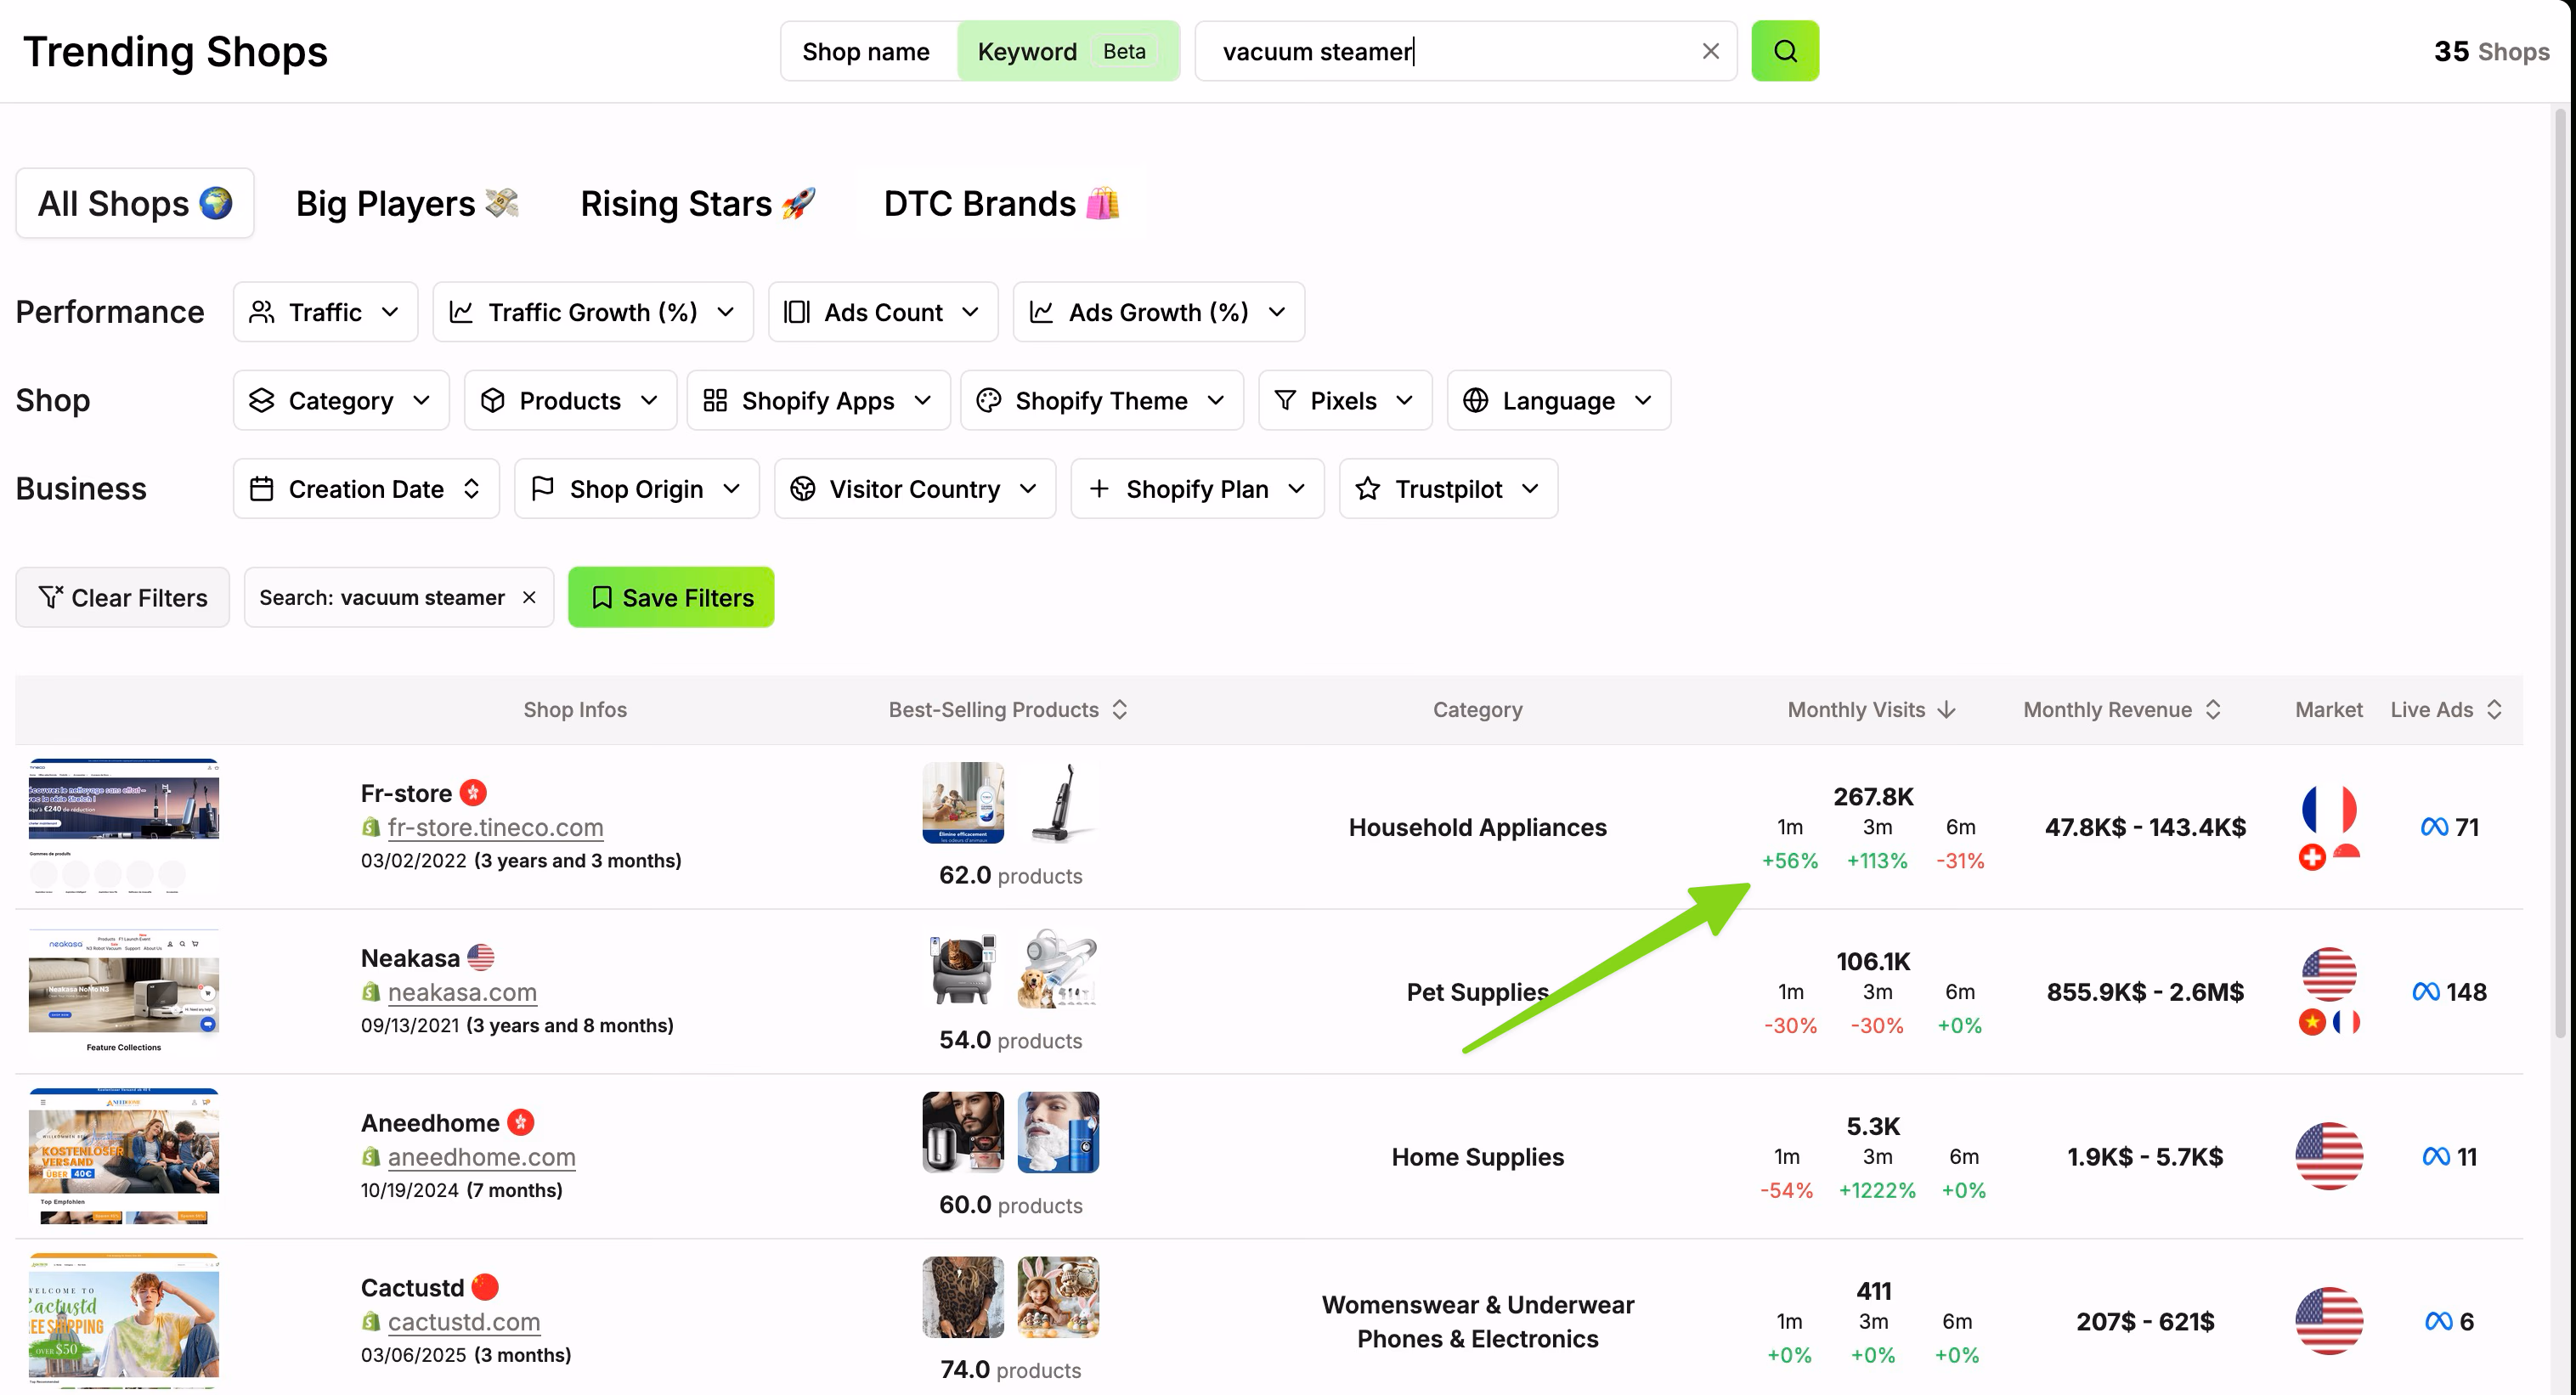Click the US market flag for Neakasa
Image resolution: width=2576 pixels, height=1395 pixels.
tap(2329, 974)
